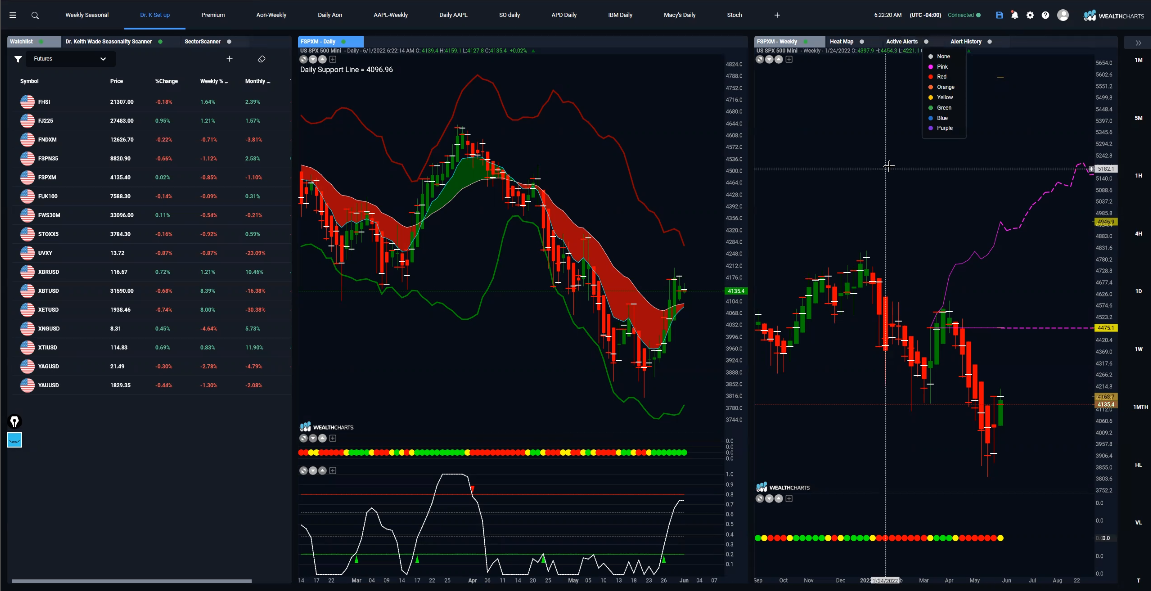The image size is (1151, 591).
Task: Open the notifications bell
Action: click(x=1014, y=15)
